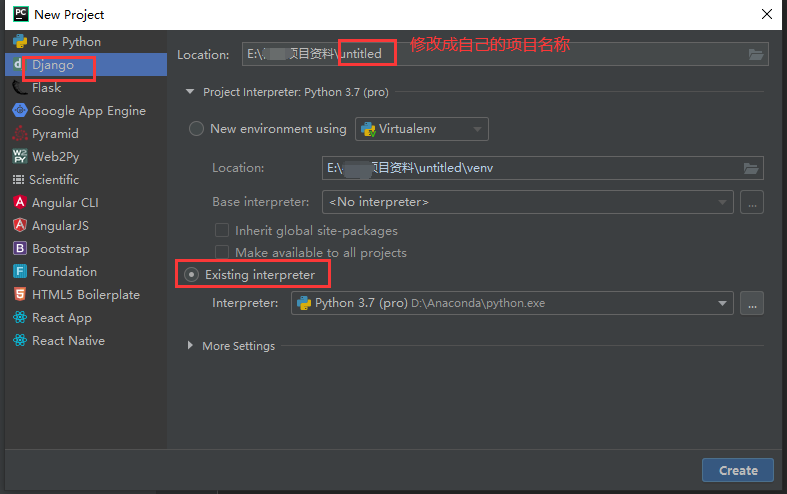The height and width of the screenshot is (494, 787).
Task: Pick the React Native project type
Action: 86,340
